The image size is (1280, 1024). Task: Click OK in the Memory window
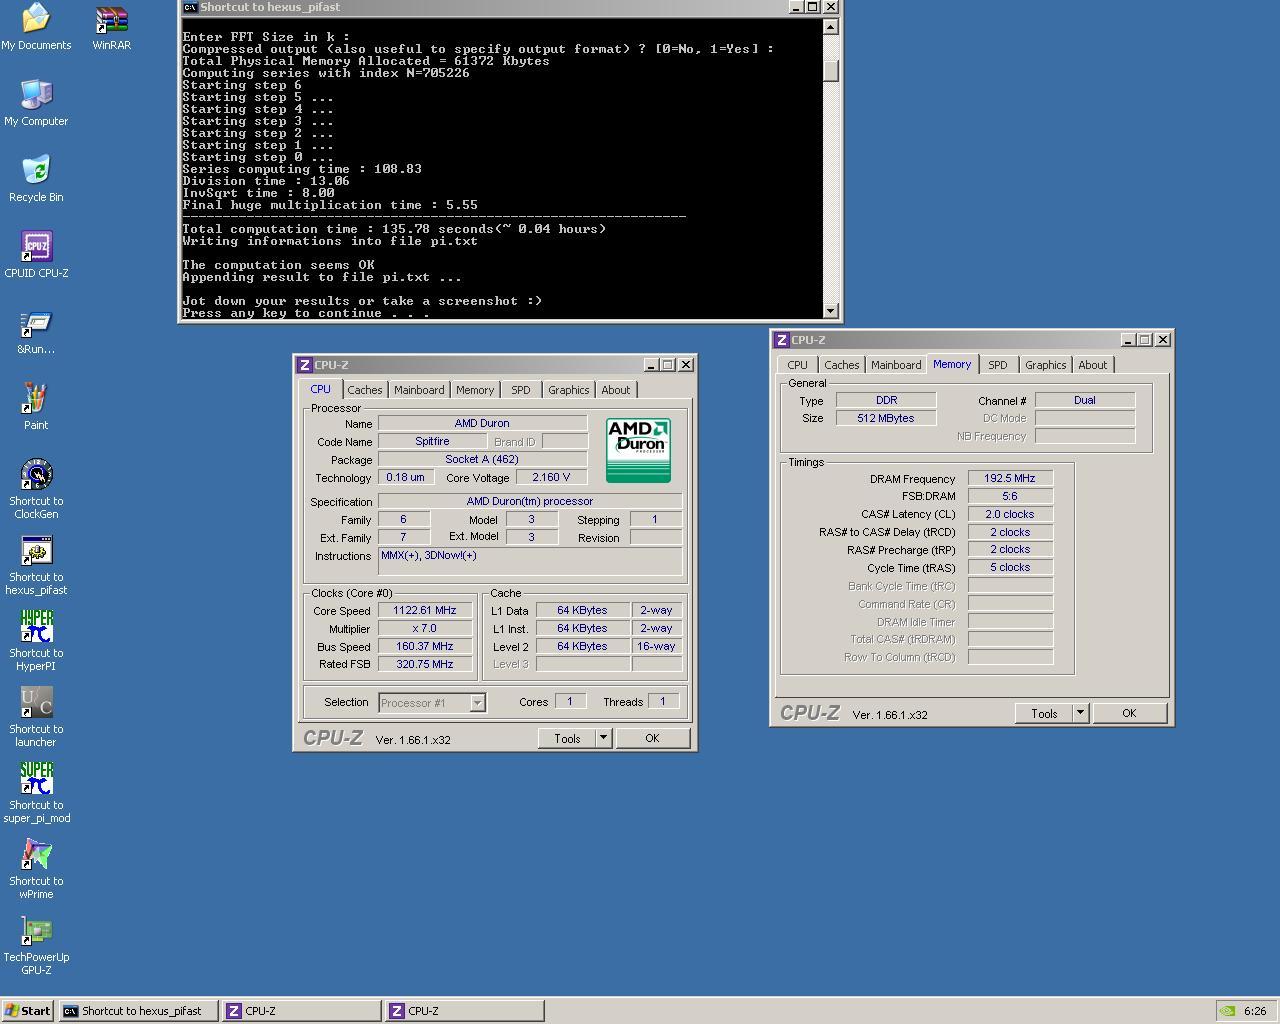1129,713
